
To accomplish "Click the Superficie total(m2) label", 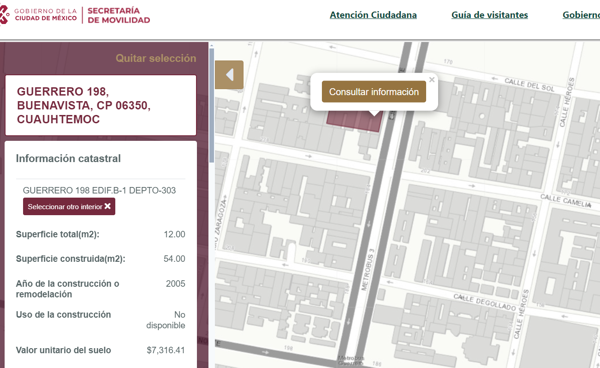I will click(x=57, y=234).
